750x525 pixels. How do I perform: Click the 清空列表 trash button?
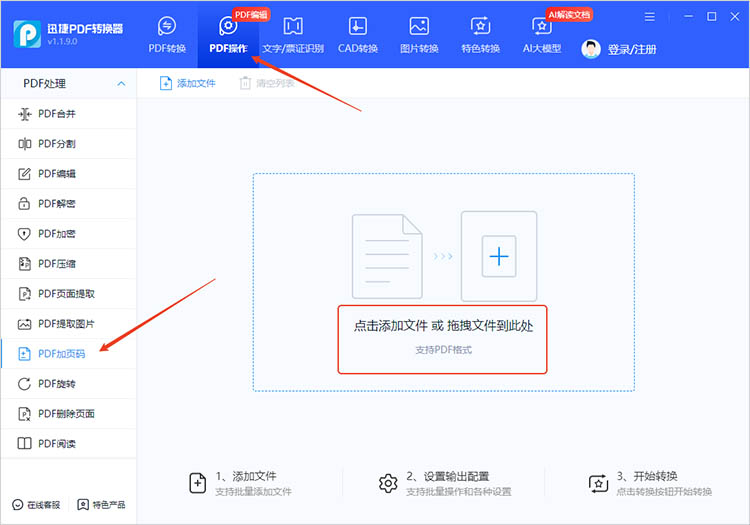point(266,83)
